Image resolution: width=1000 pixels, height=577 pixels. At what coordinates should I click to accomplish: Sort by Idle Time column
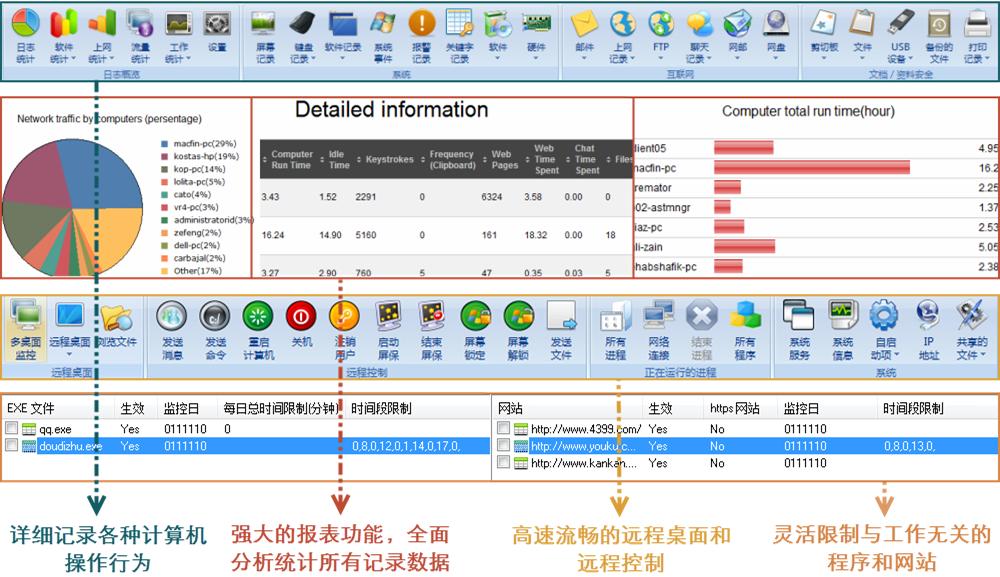click(x=335, y=159)
